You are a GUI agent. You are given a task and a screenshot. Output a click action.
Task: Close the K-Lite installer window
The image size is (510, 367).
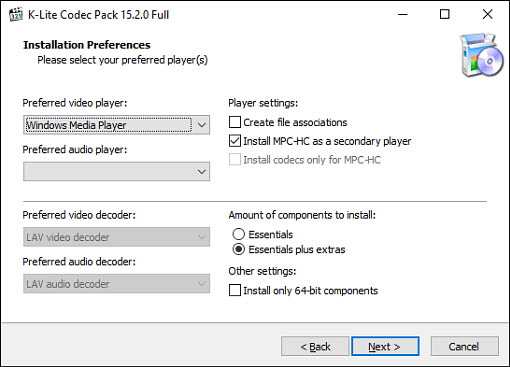click(x=487, y=14)
